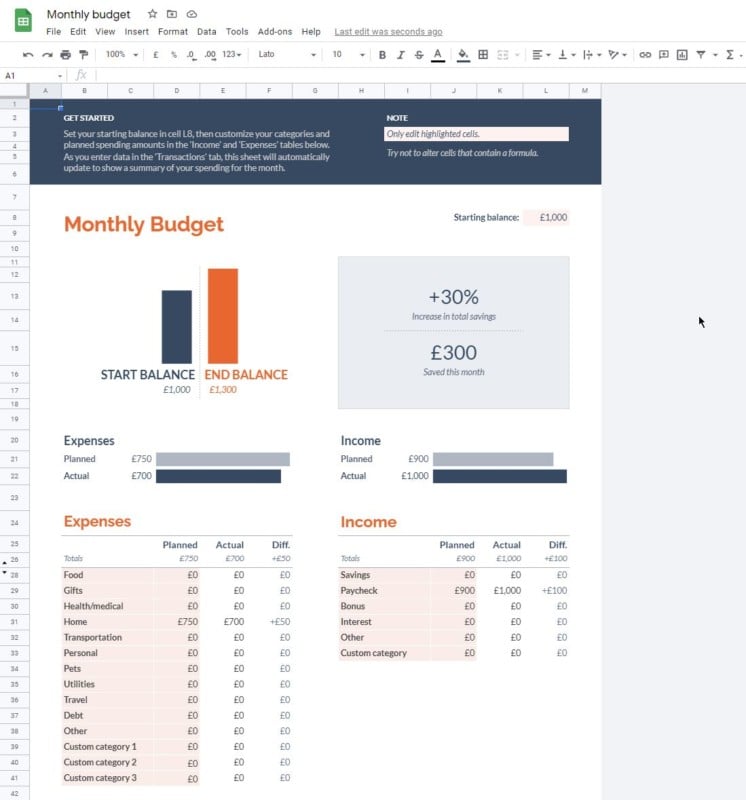
Task: Select the paint format tool
Action: (83, 54)
